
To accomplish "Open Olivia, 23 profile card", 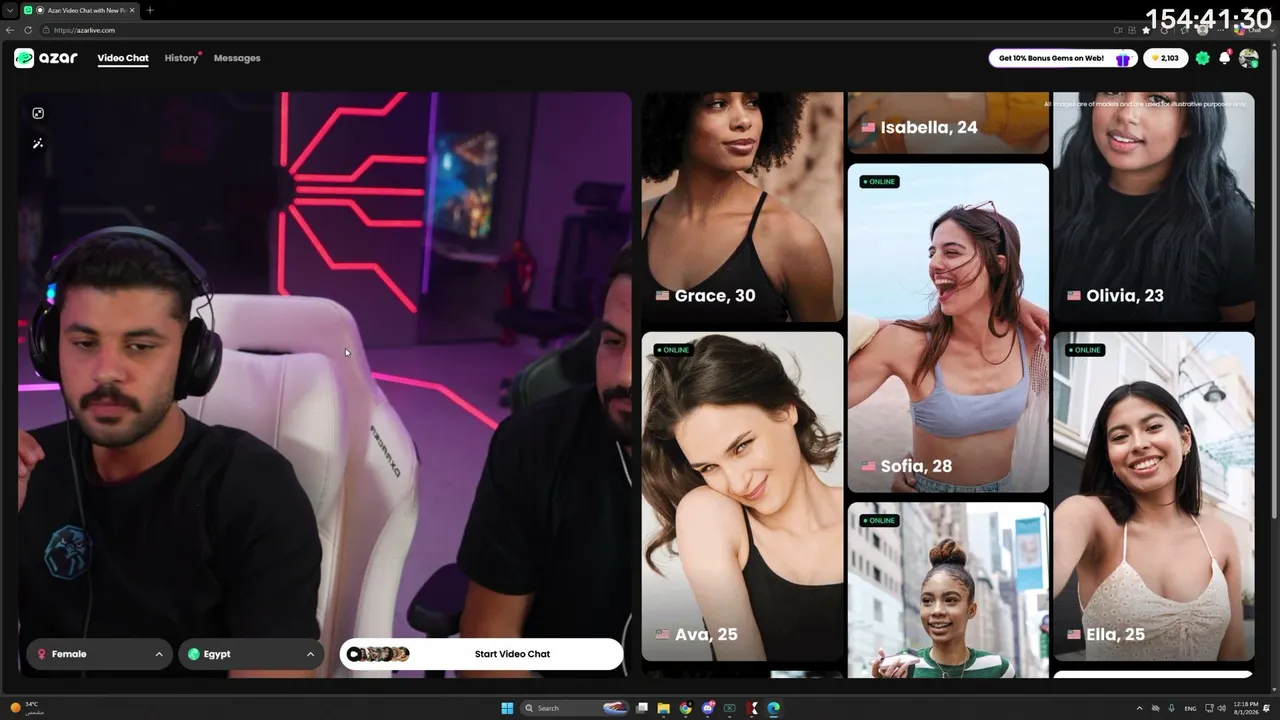I will pos(1154,207).
